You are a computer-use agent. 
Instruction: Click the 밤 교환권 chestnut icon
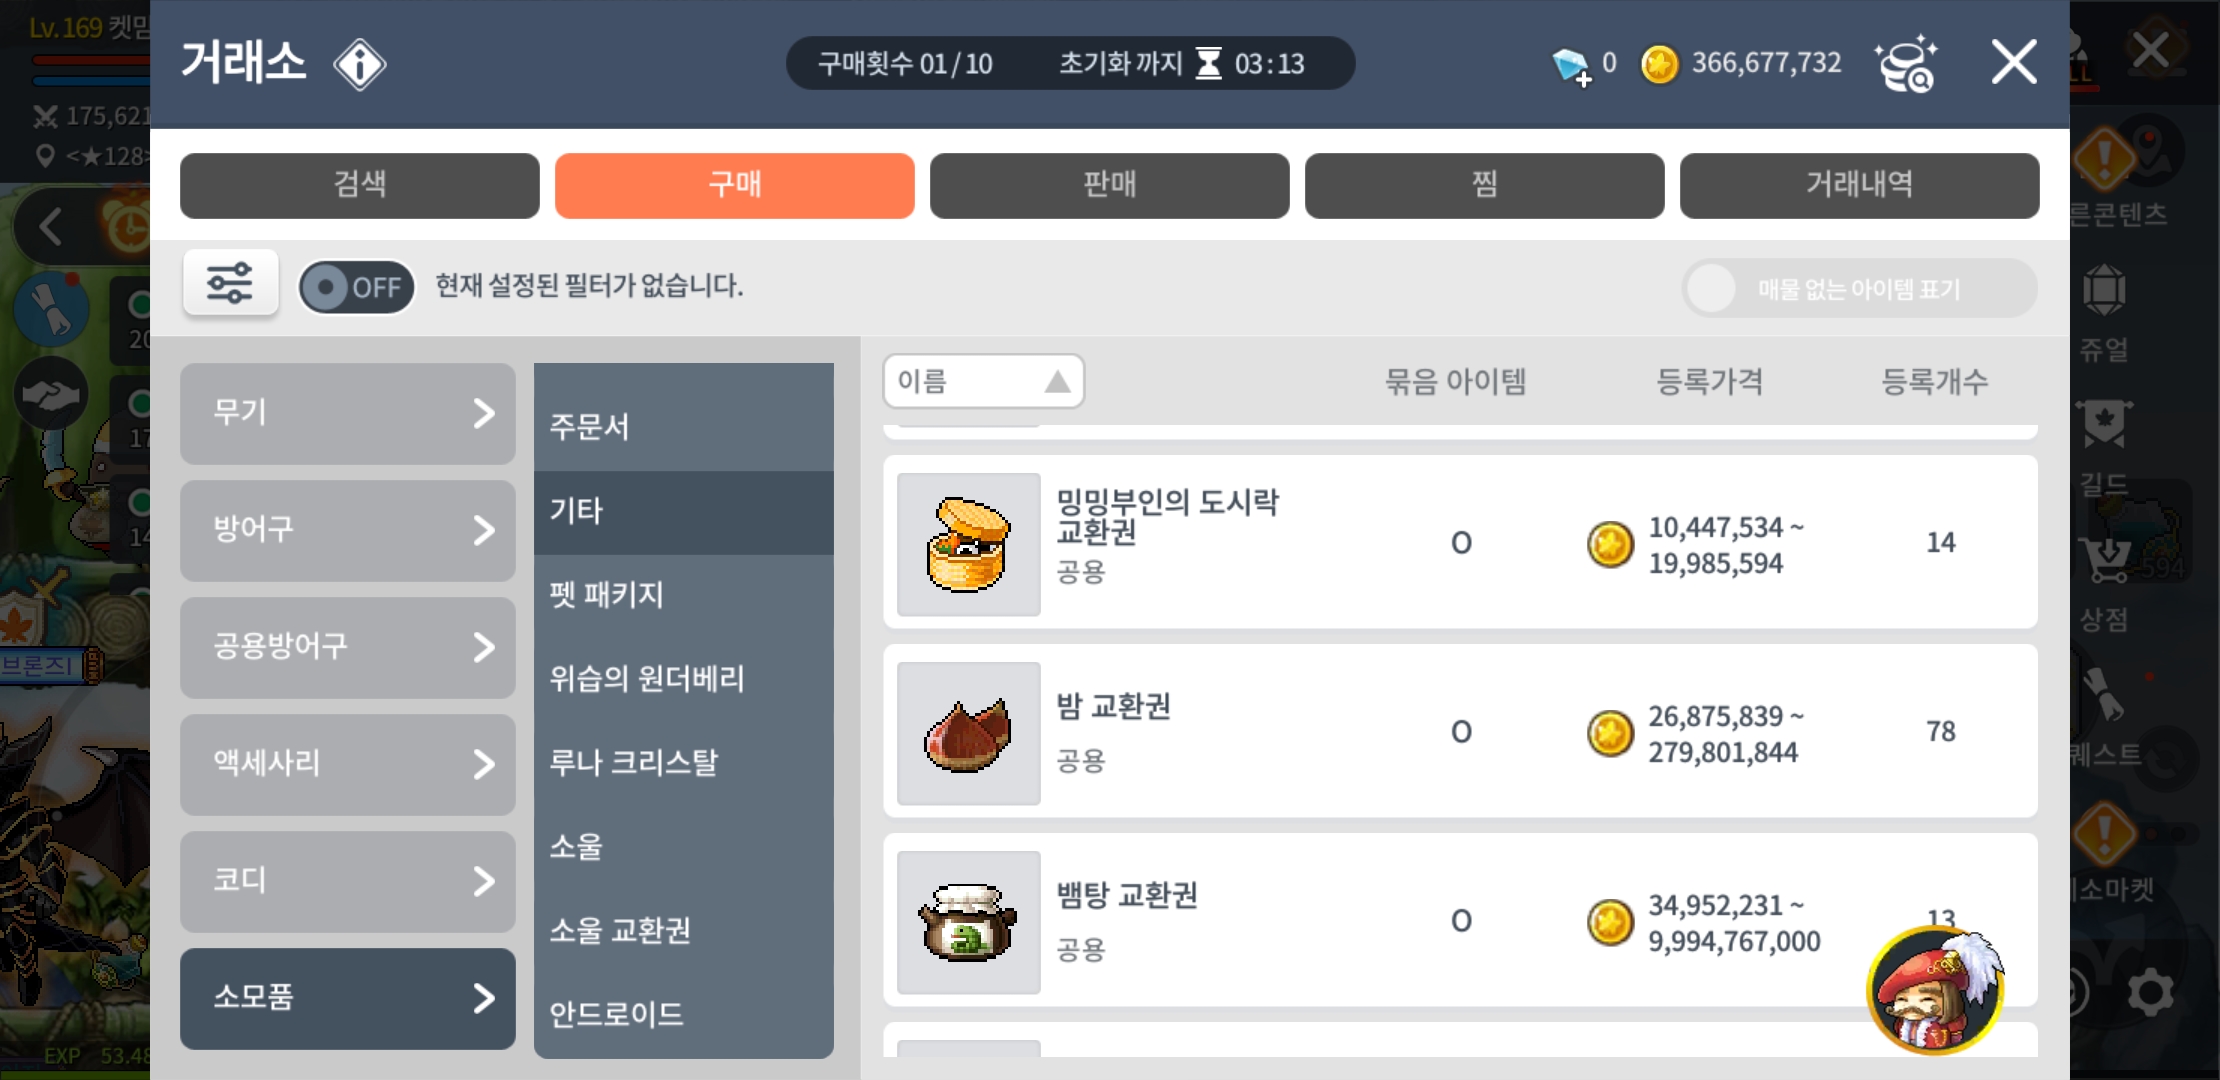pos(968,733)
